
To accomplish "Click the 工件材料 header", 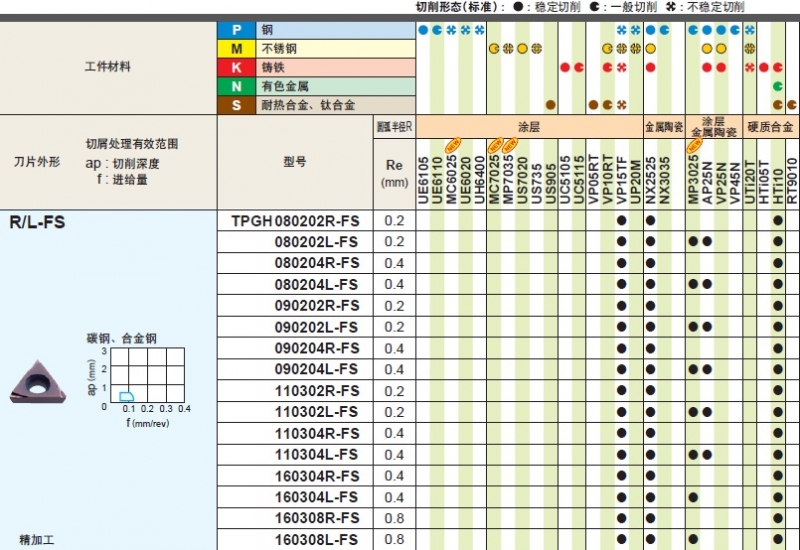I will 108,66.
